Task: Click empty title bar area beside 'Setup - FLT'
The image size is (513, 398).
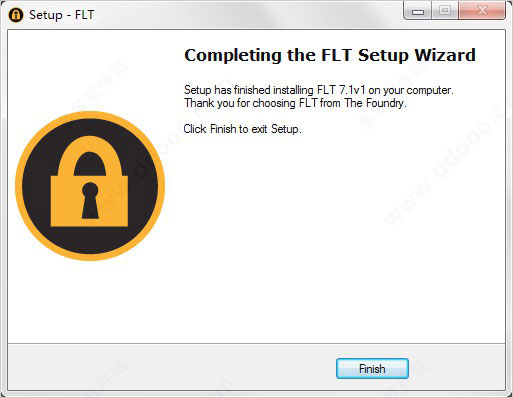Action: (x=247, y=15)
